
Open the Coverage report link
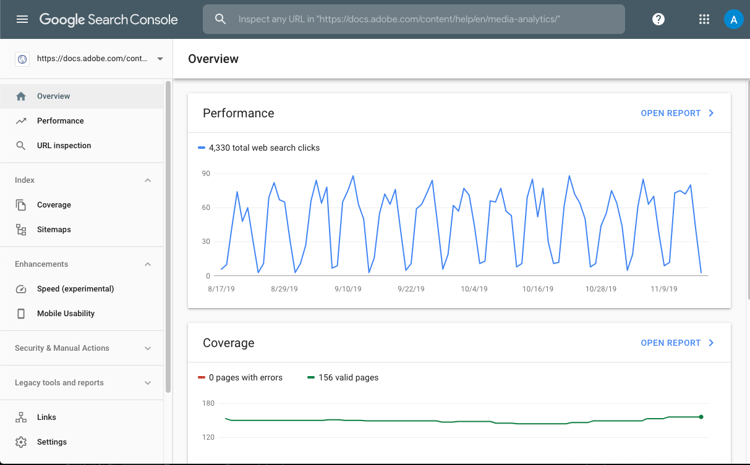point(677,343)
